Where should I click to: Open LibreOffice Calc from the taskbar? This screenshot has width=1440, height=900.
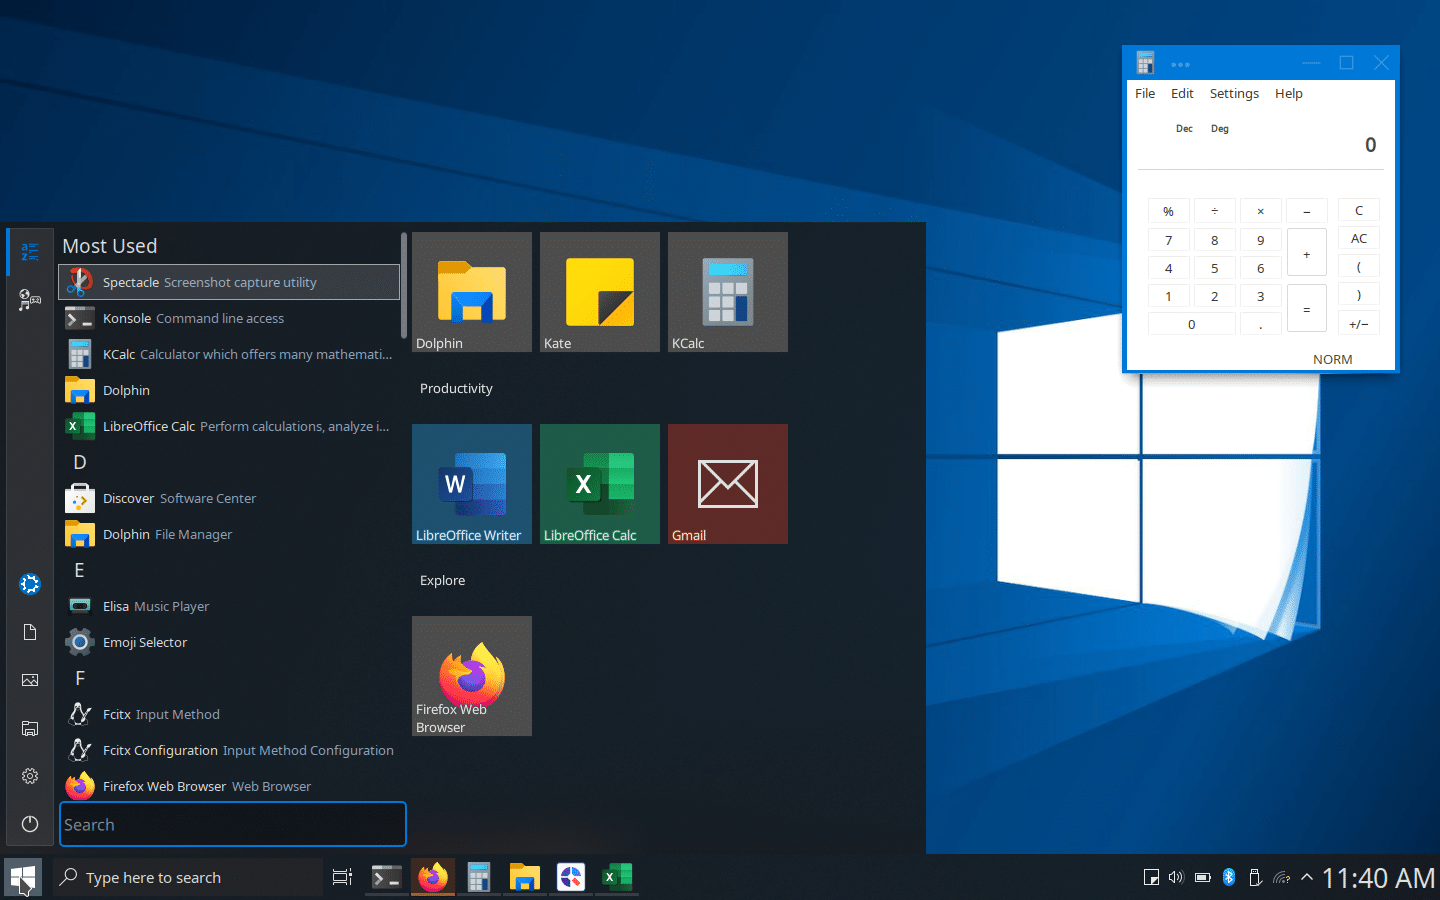617,877
